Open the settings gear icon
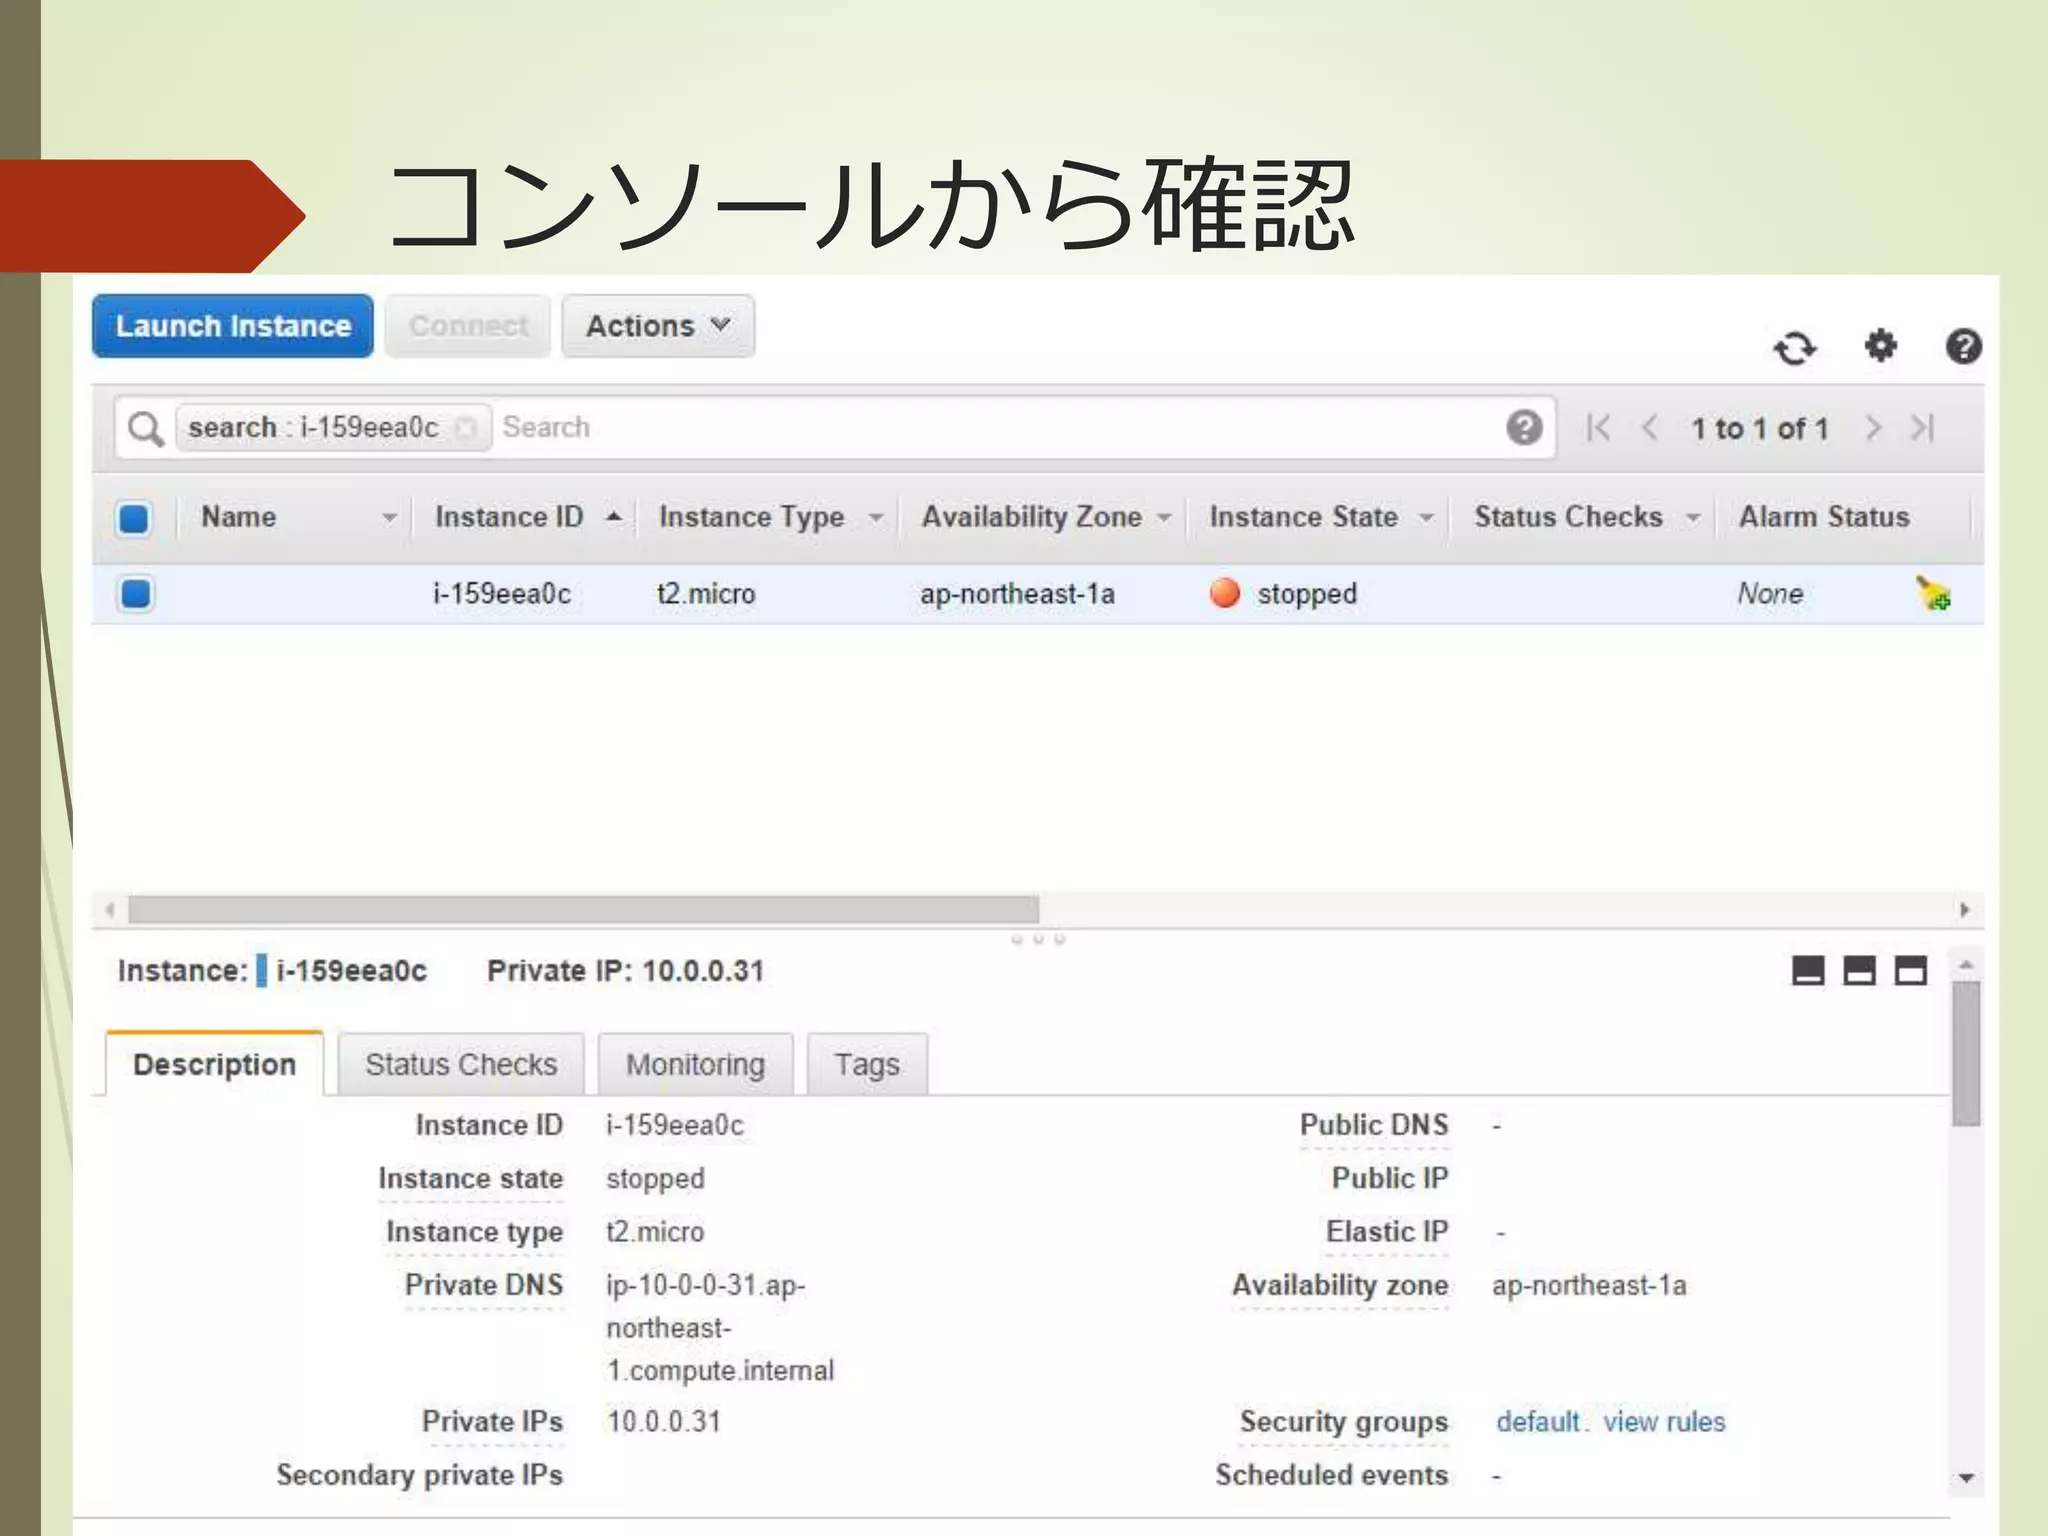The height and width of the screenshot is (1536, 2048). pos(1880,346)
